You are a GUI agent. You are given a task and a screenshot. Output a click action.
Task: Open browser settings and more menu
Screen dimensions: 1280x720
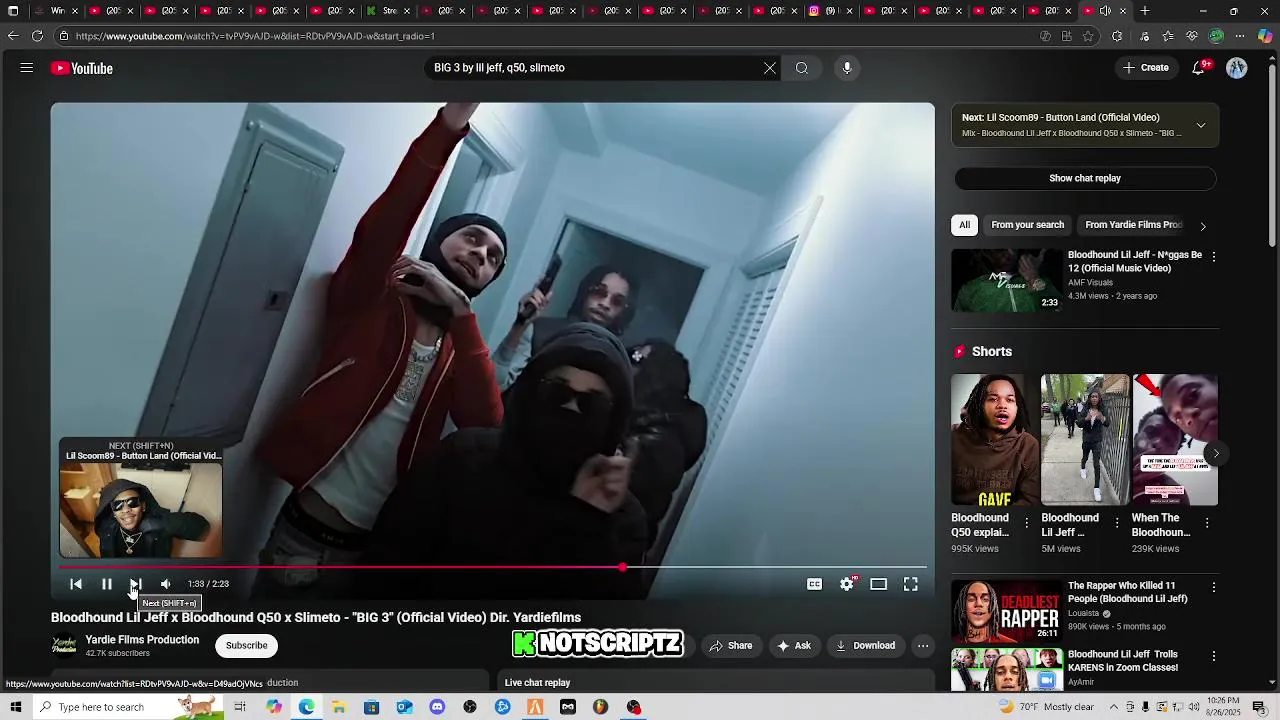pos(1240,36)
